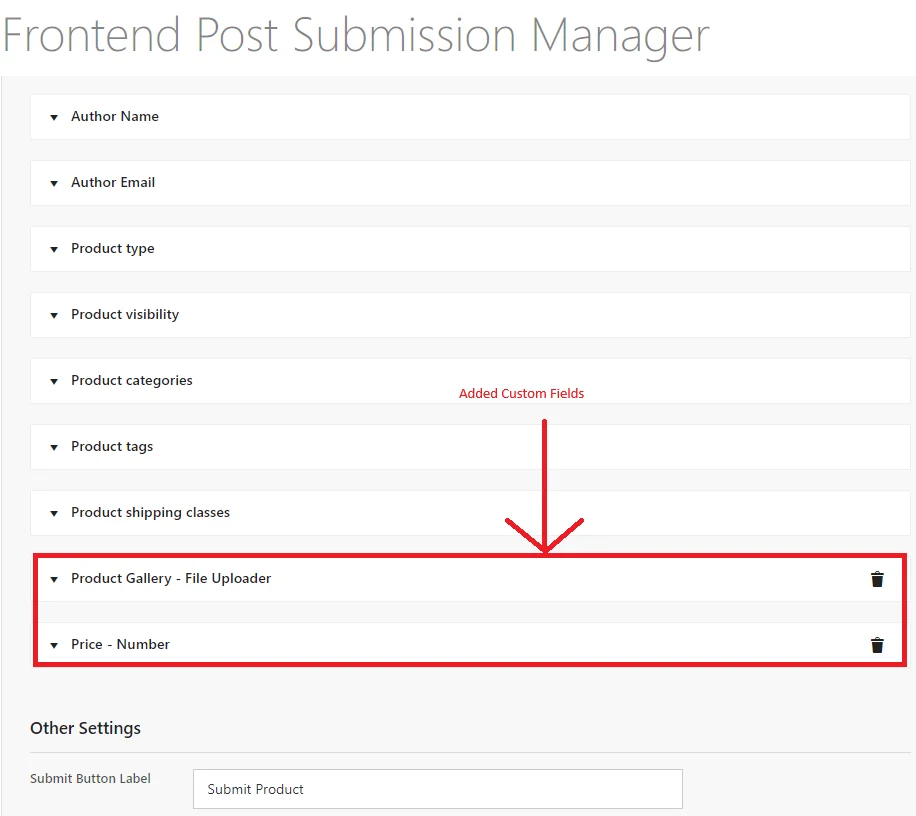Expand the Product visibility arrow
The height and width of the screenshot is (816, 916).
pyautogui.click(x=54, y=315)
